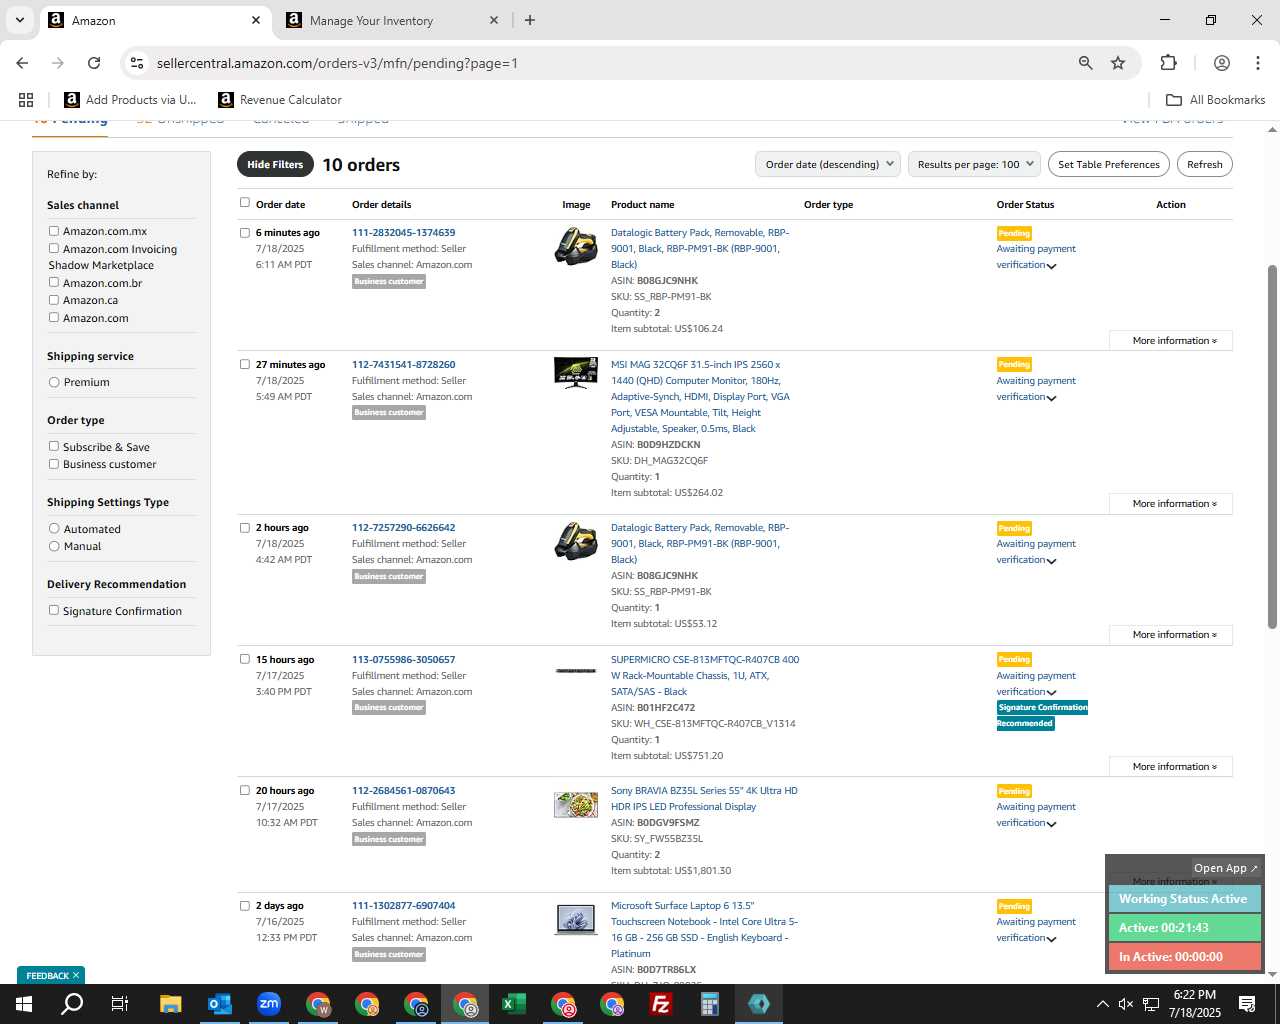The width and height of the screenshot is (1280, 1024).
Task: Open the Add Products via Upload bookmark
Action: (131, 100)
